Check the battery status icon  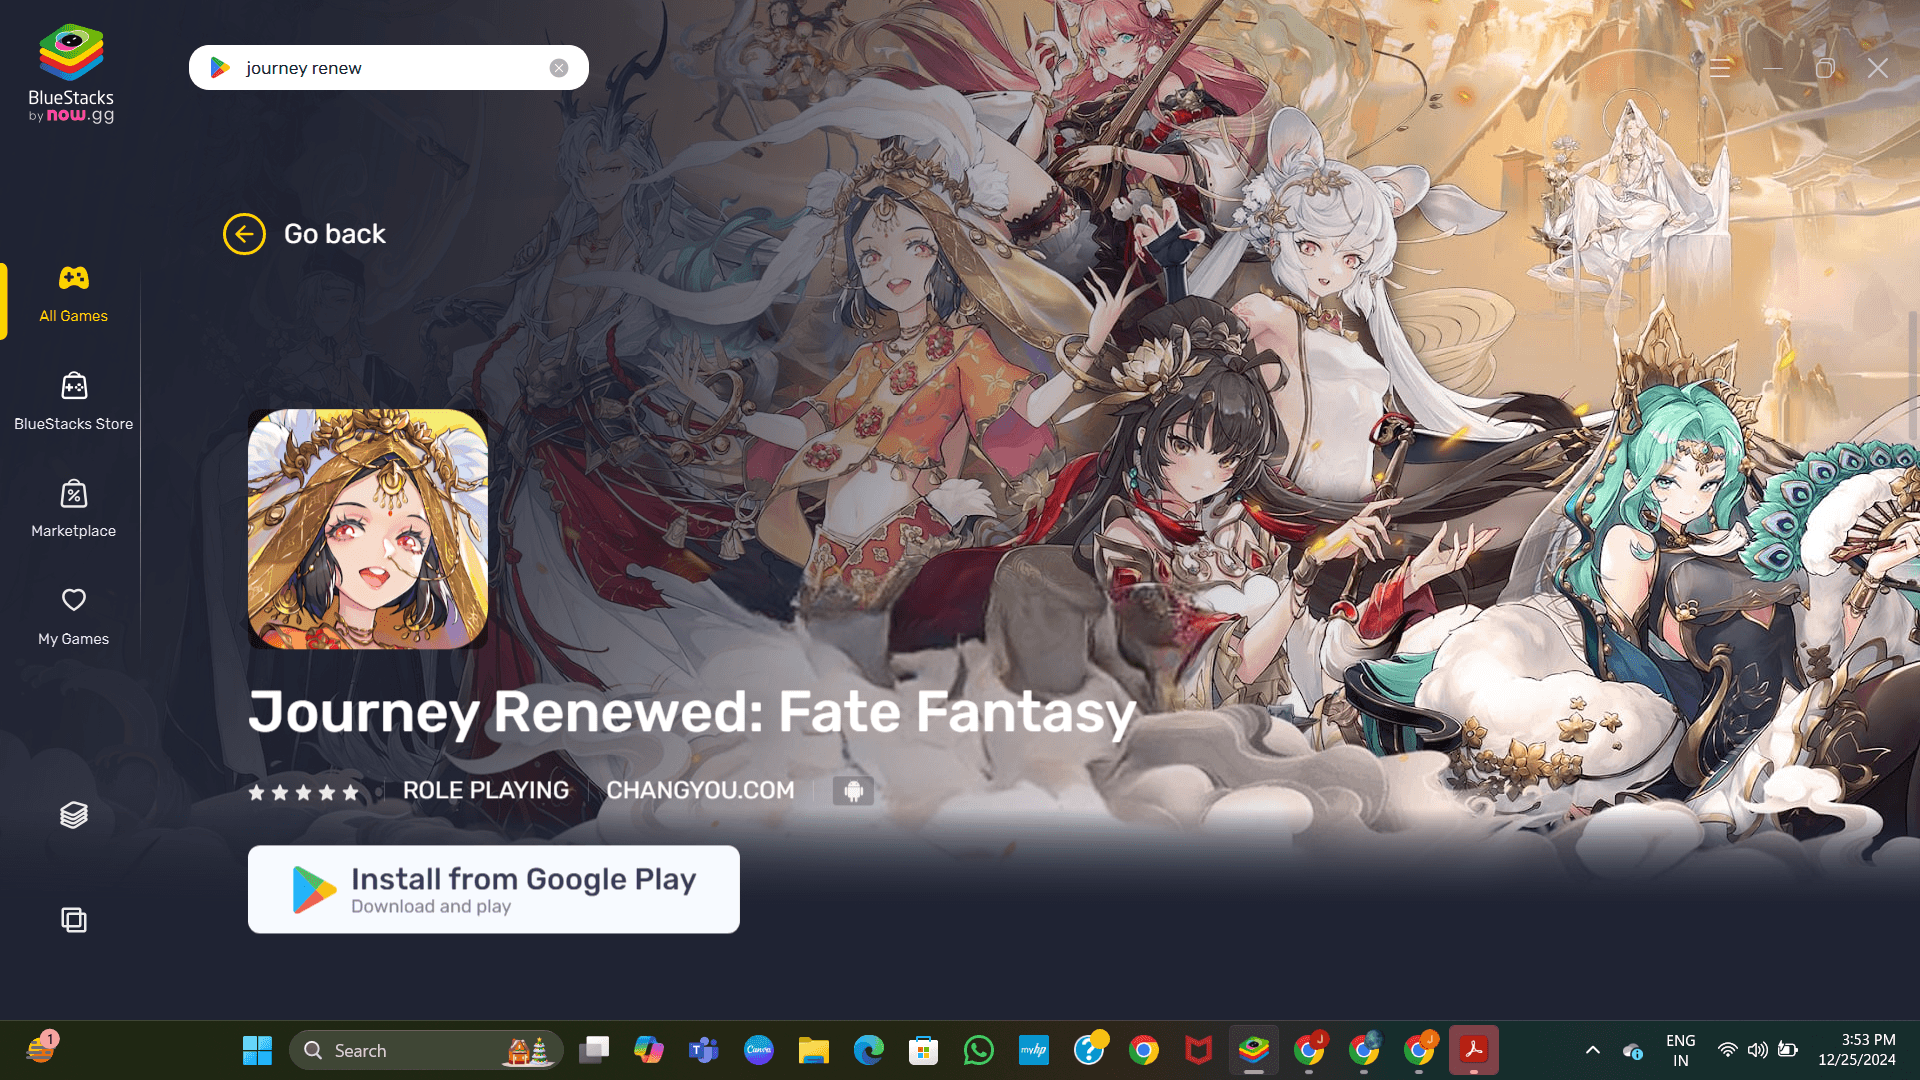1788,1050
